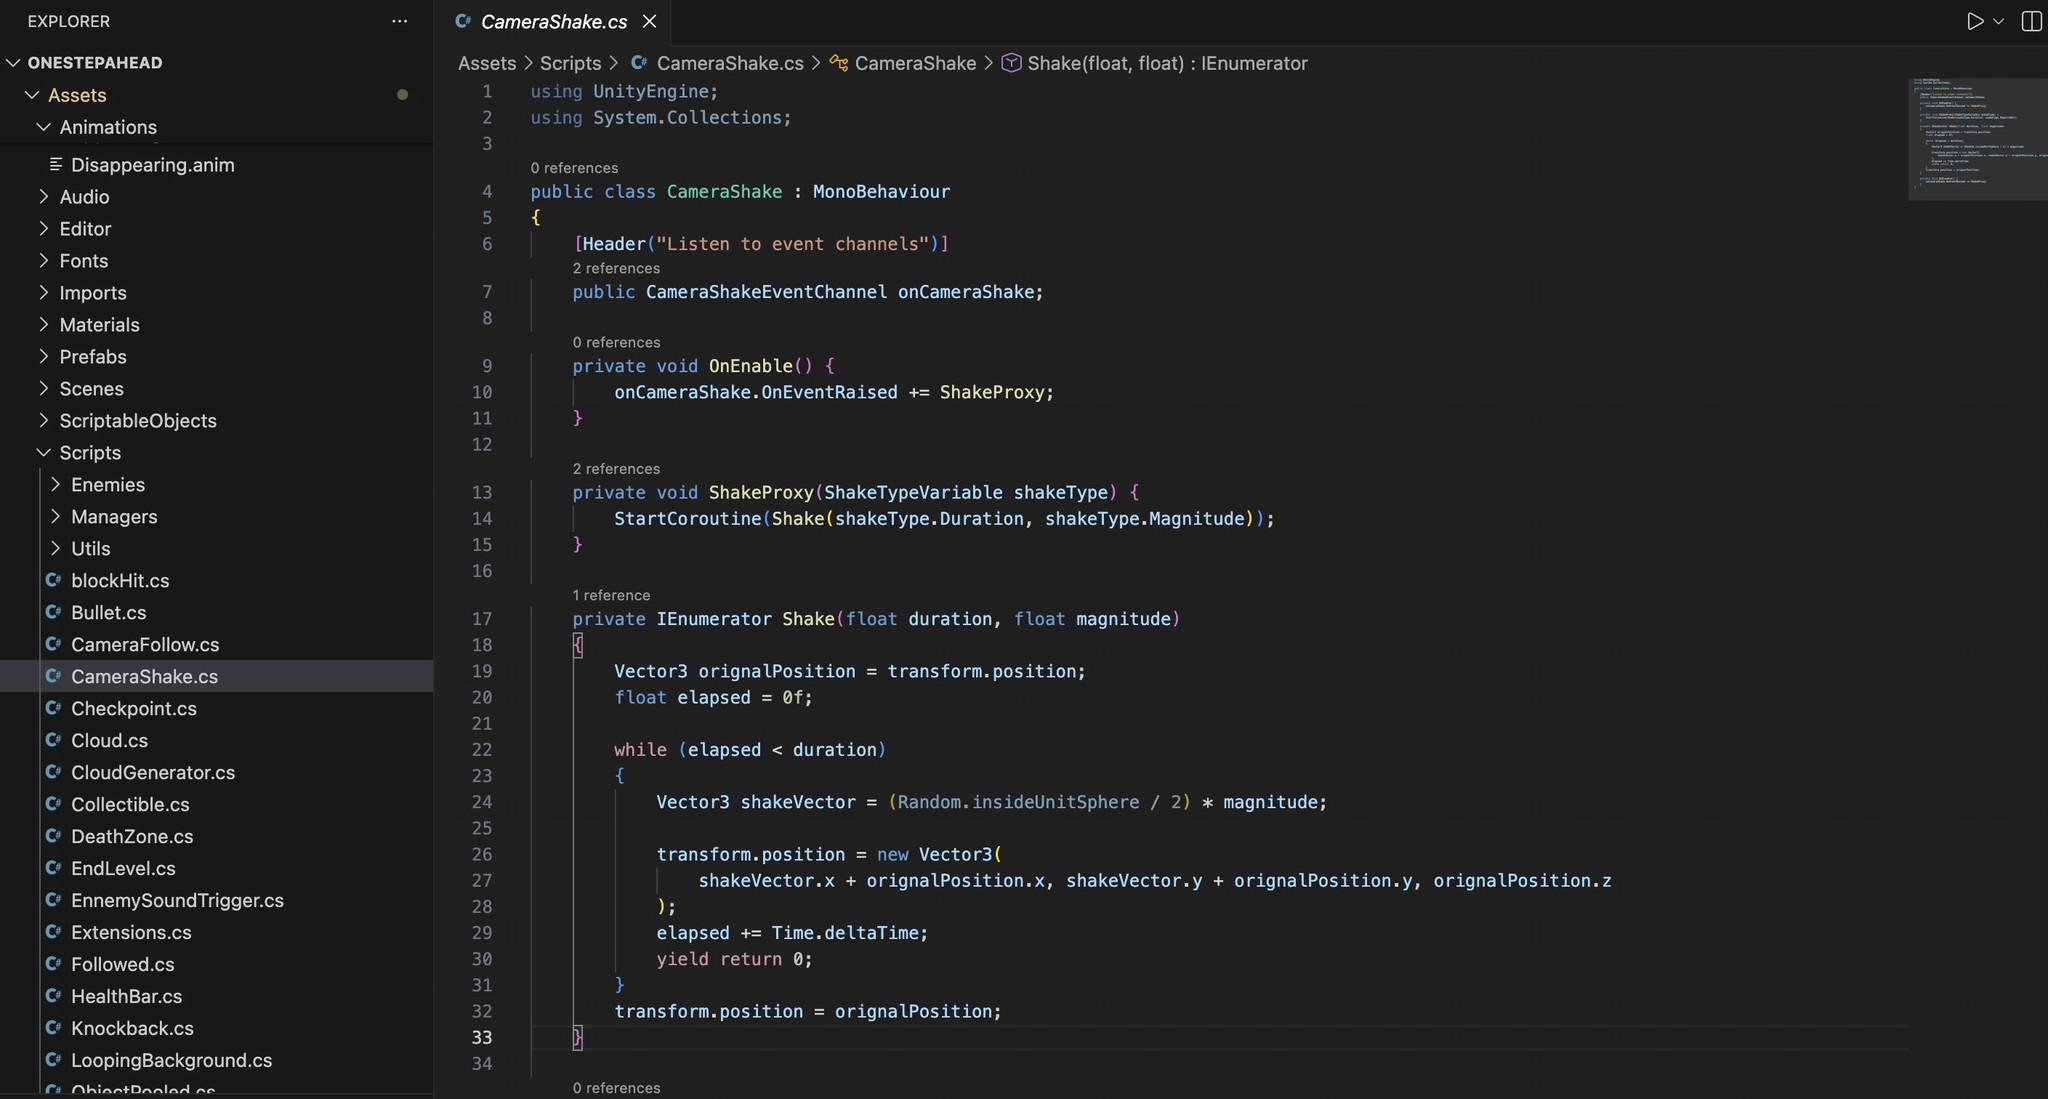Click the CameraShake class breadcrumb icon
Image resolution: width=2048 pixels, height=1099 pixels.
click(x=838, y=63)
